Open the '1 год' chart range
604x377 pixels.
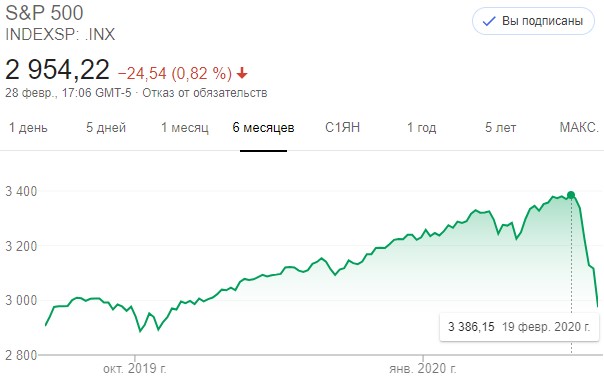pyautogui.click(x=422, y=127)
